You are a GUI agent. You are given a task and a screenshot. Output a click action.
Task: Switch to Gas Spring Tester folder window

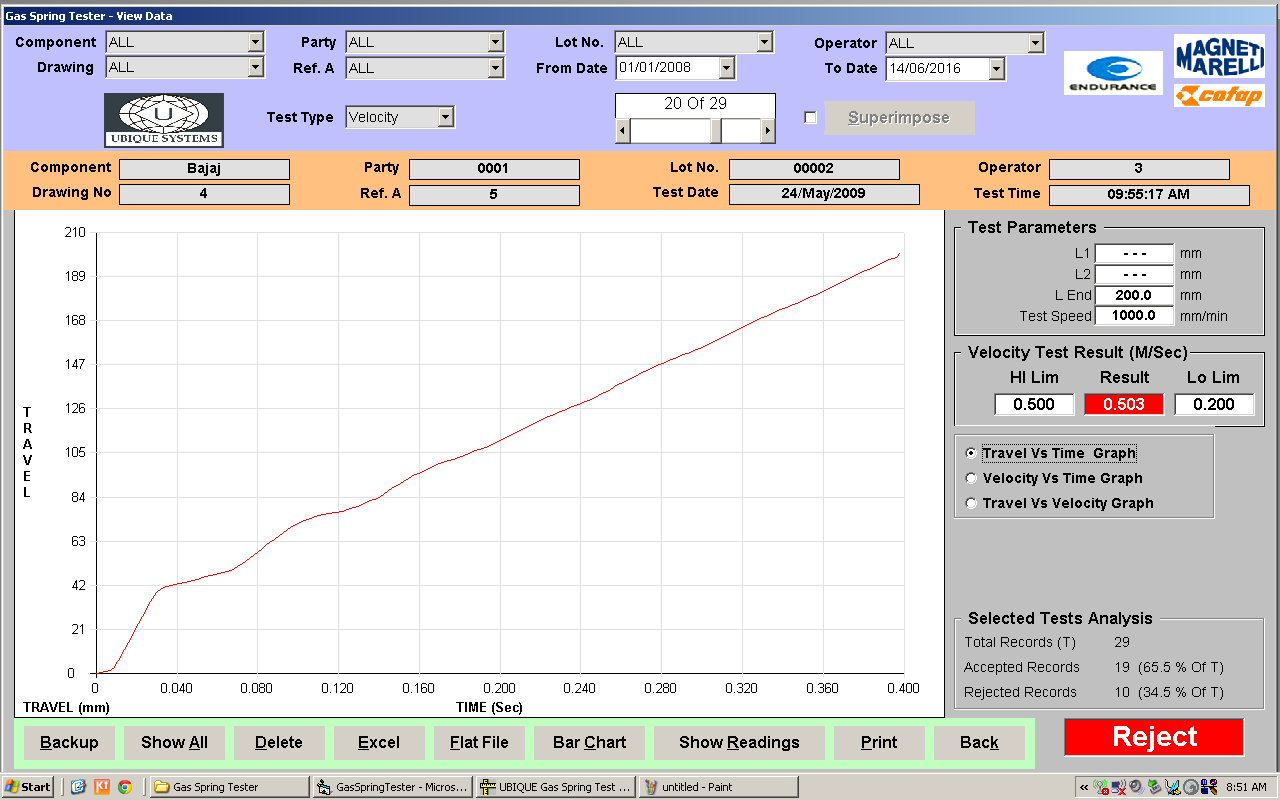coord(228,787)
